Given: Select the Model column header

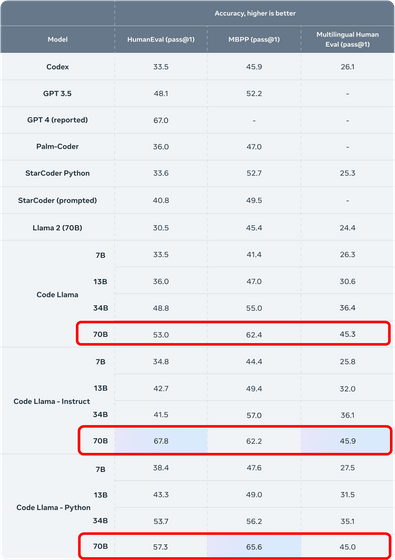Looking at the screenshot, I should (x=58, y=40).
